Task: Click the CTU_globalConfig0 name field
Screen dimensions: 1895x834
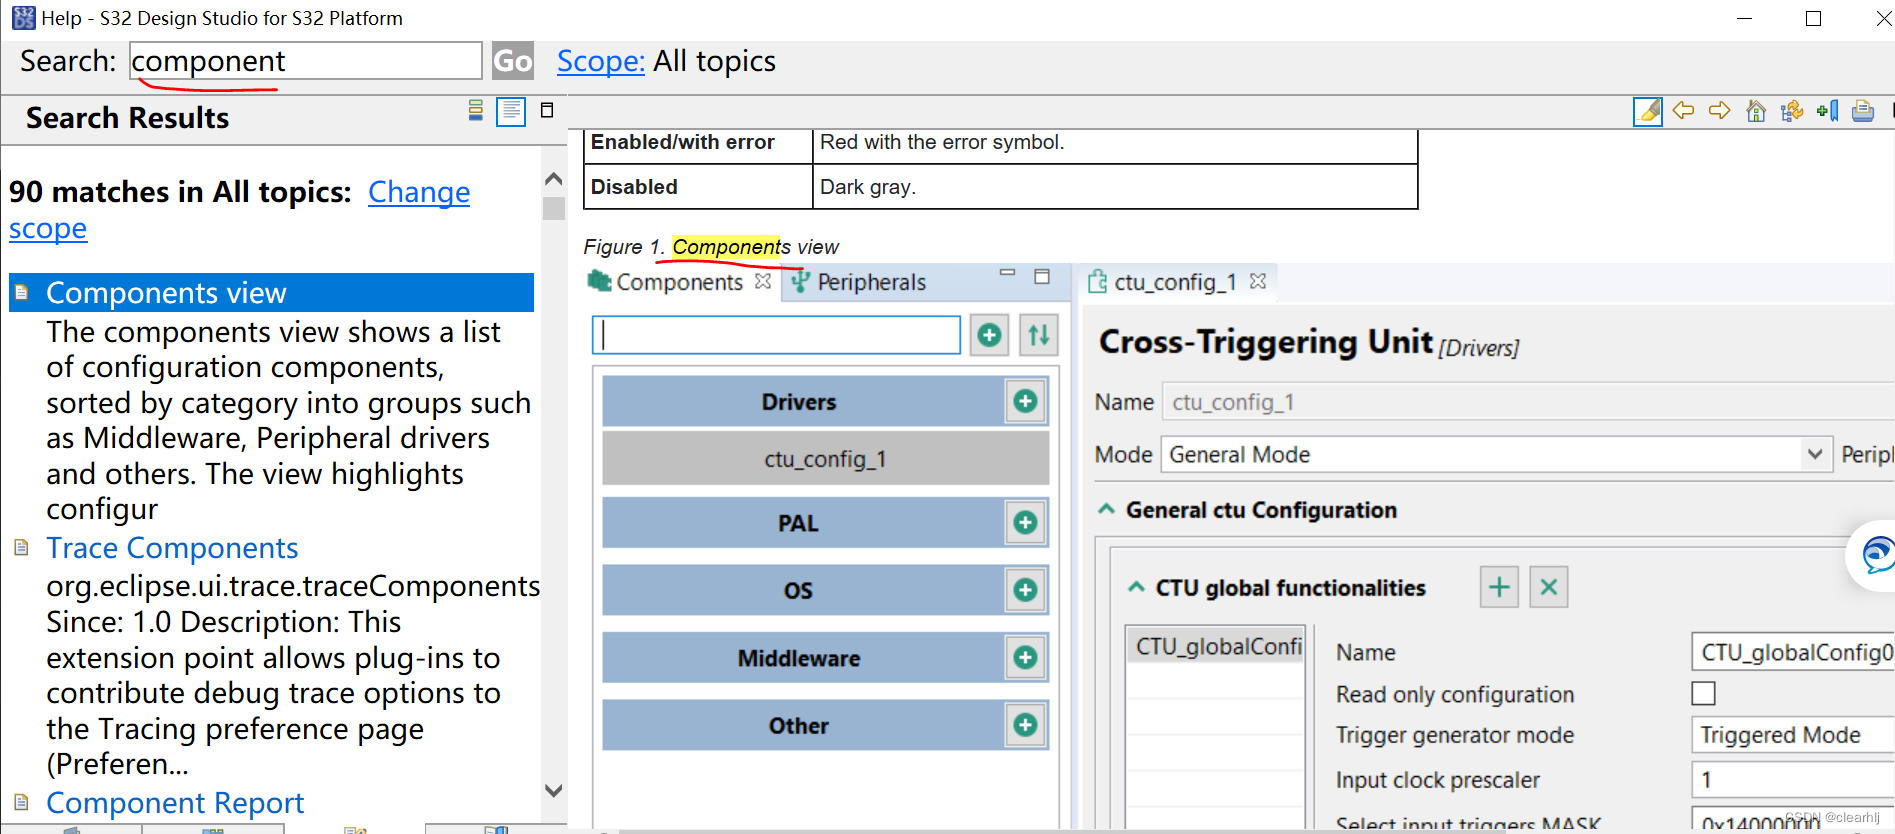Action: (1792, 652)
